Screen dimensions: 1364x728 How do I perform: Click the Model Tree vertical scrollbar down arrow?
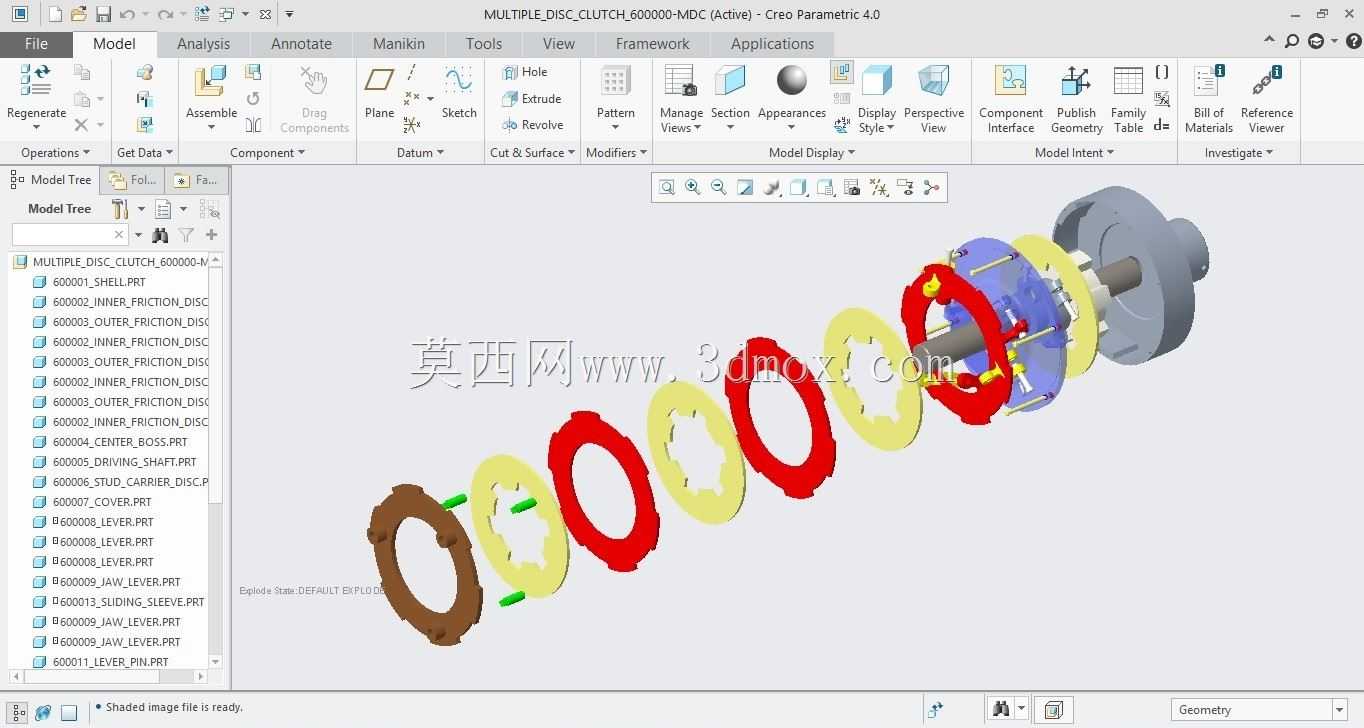tap(216, 662)
